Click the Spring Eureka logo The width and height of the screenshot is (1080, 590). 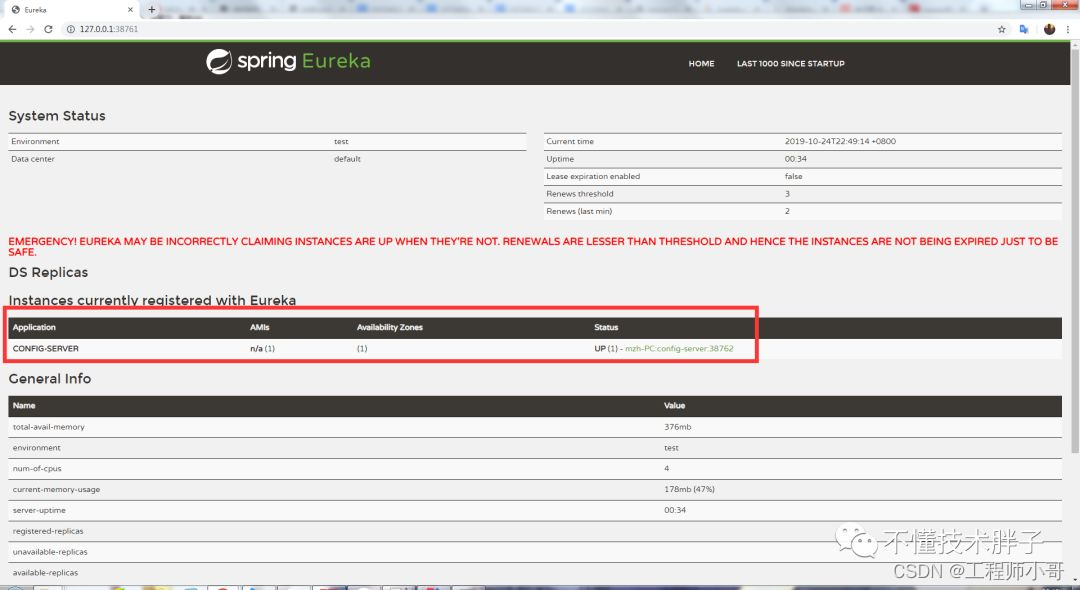[288, 61]
